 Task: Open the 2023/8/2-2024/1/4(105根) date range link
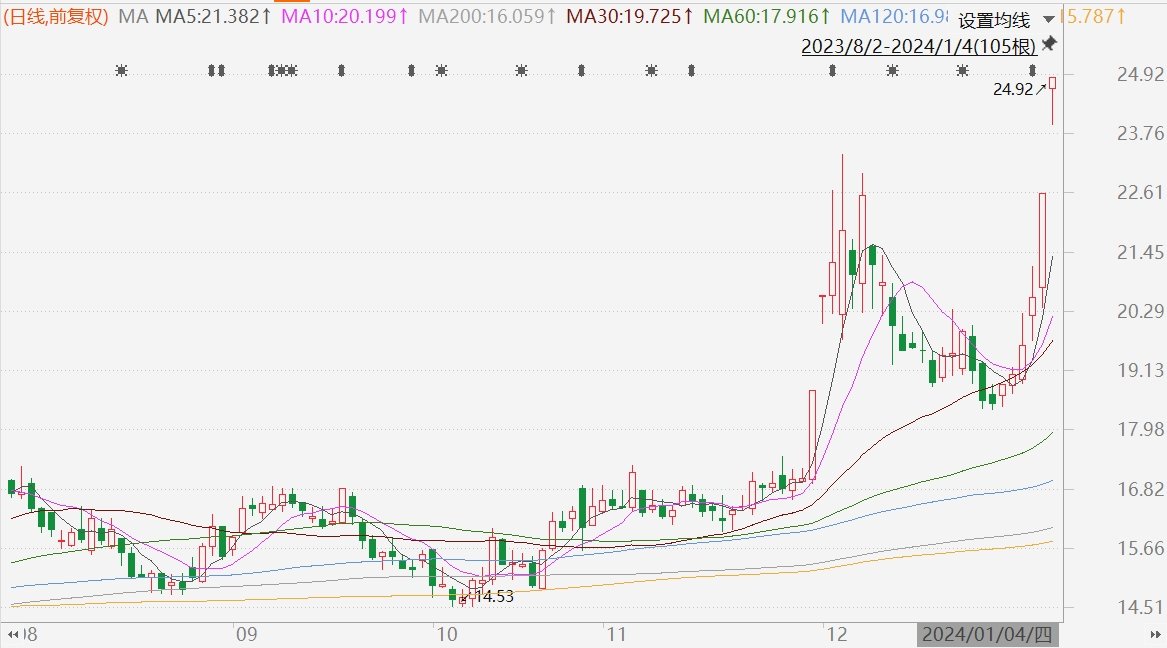point(917,45)
